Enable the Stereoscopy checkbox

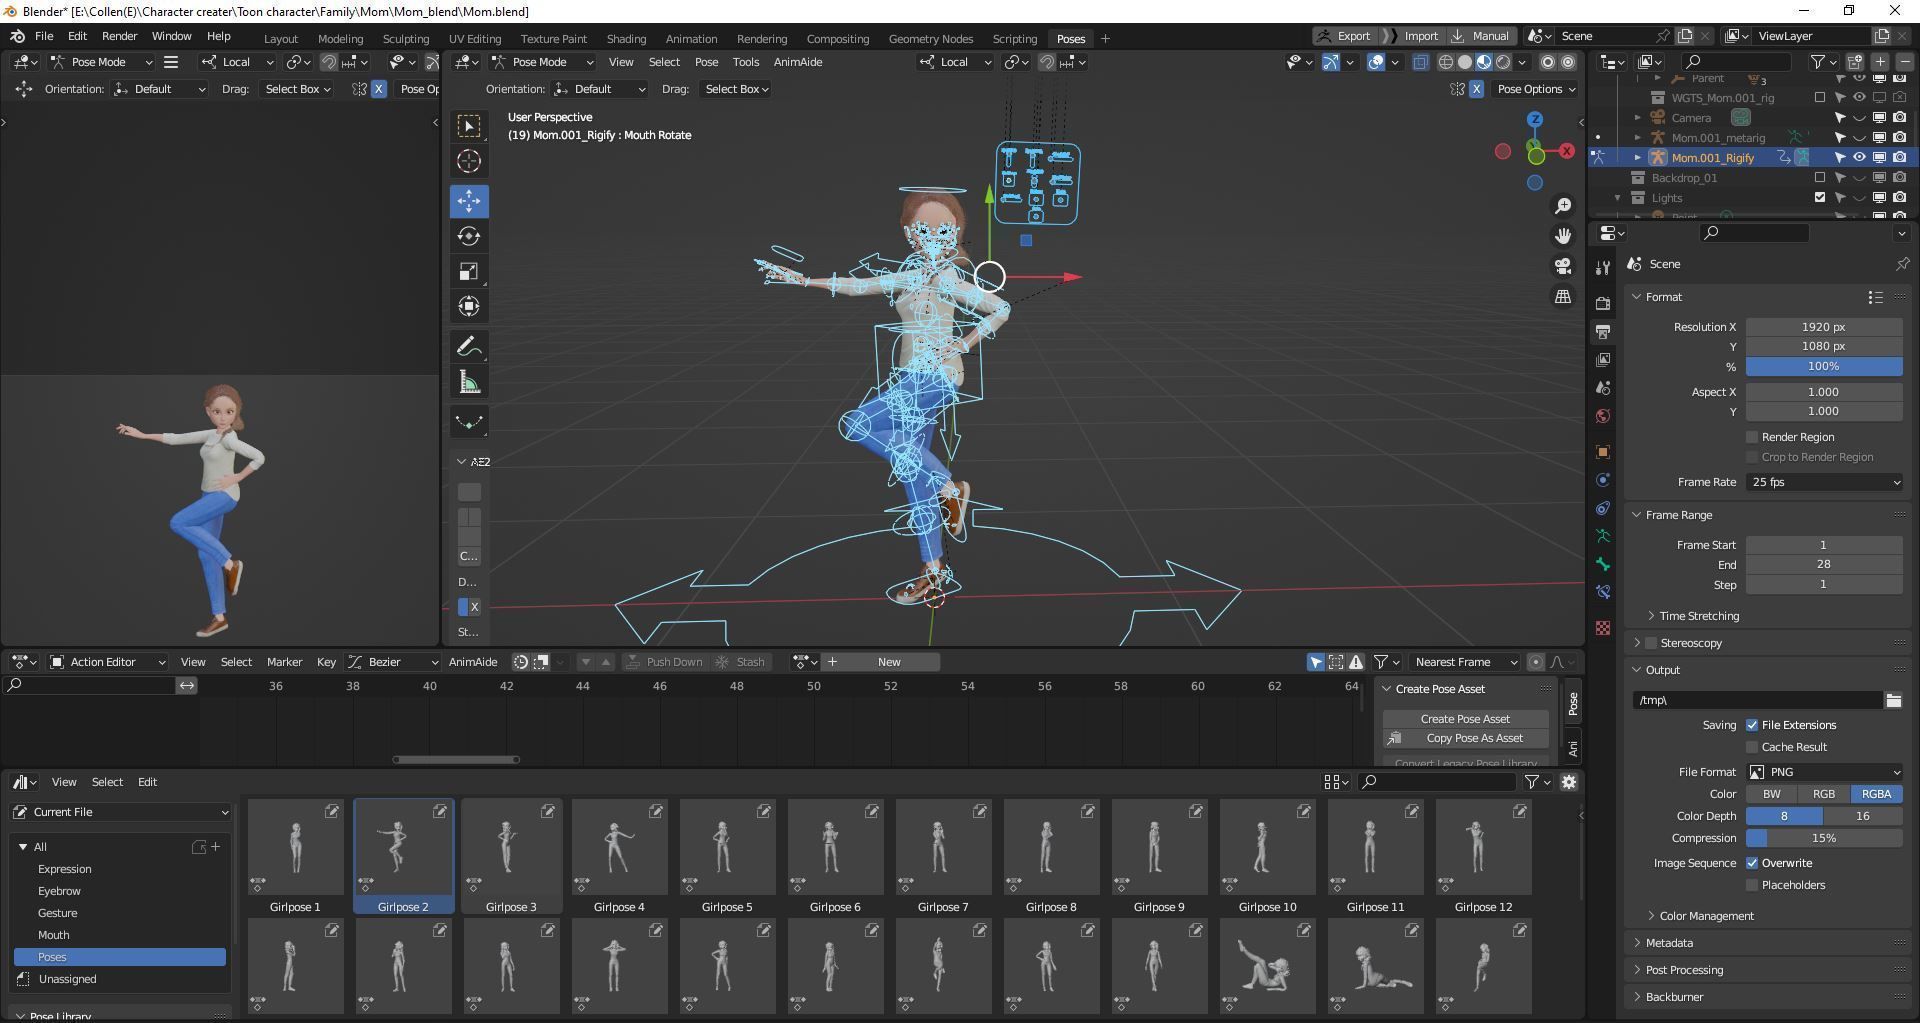coord(1652,643)
